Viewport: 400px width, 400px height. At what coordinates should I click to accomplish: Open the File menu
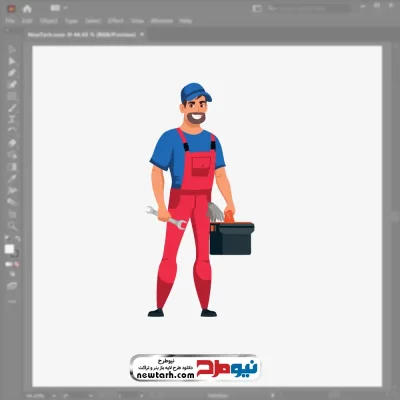click(10, 21)
